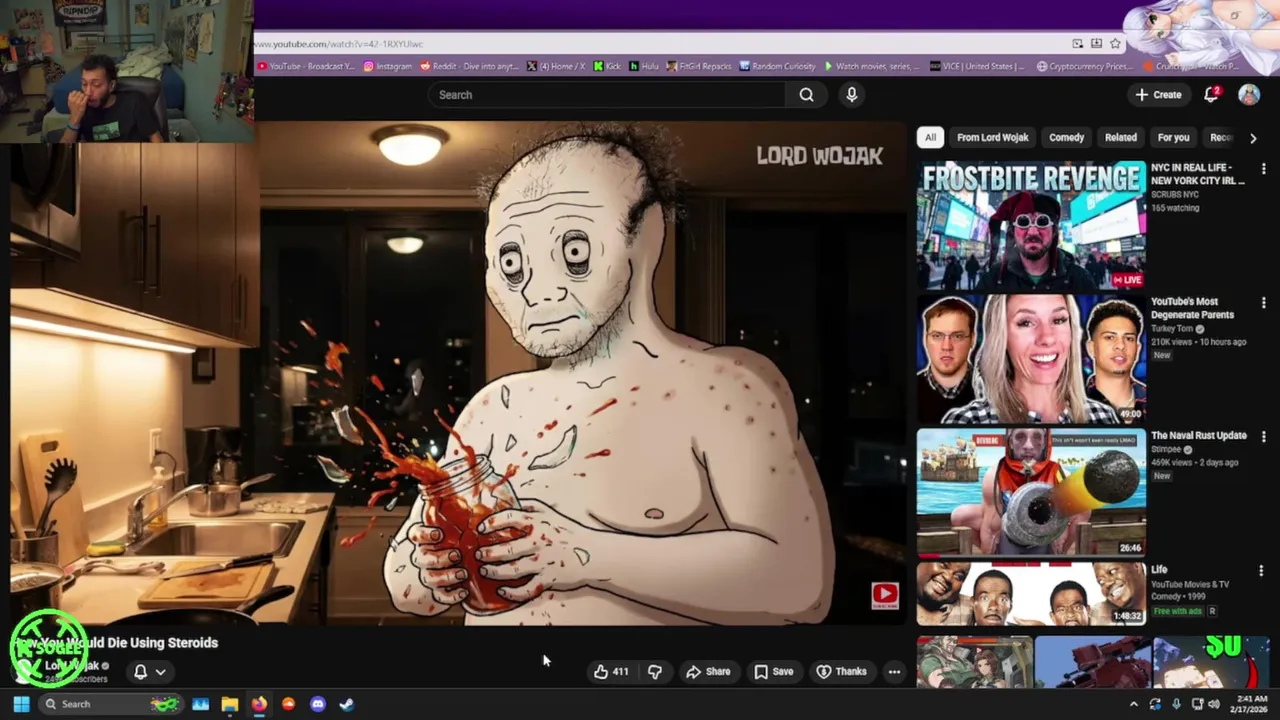The width and height of the screenshot is (1280, 720).
Task: Open YouTube notifications bell
Action: (1211, 94)
